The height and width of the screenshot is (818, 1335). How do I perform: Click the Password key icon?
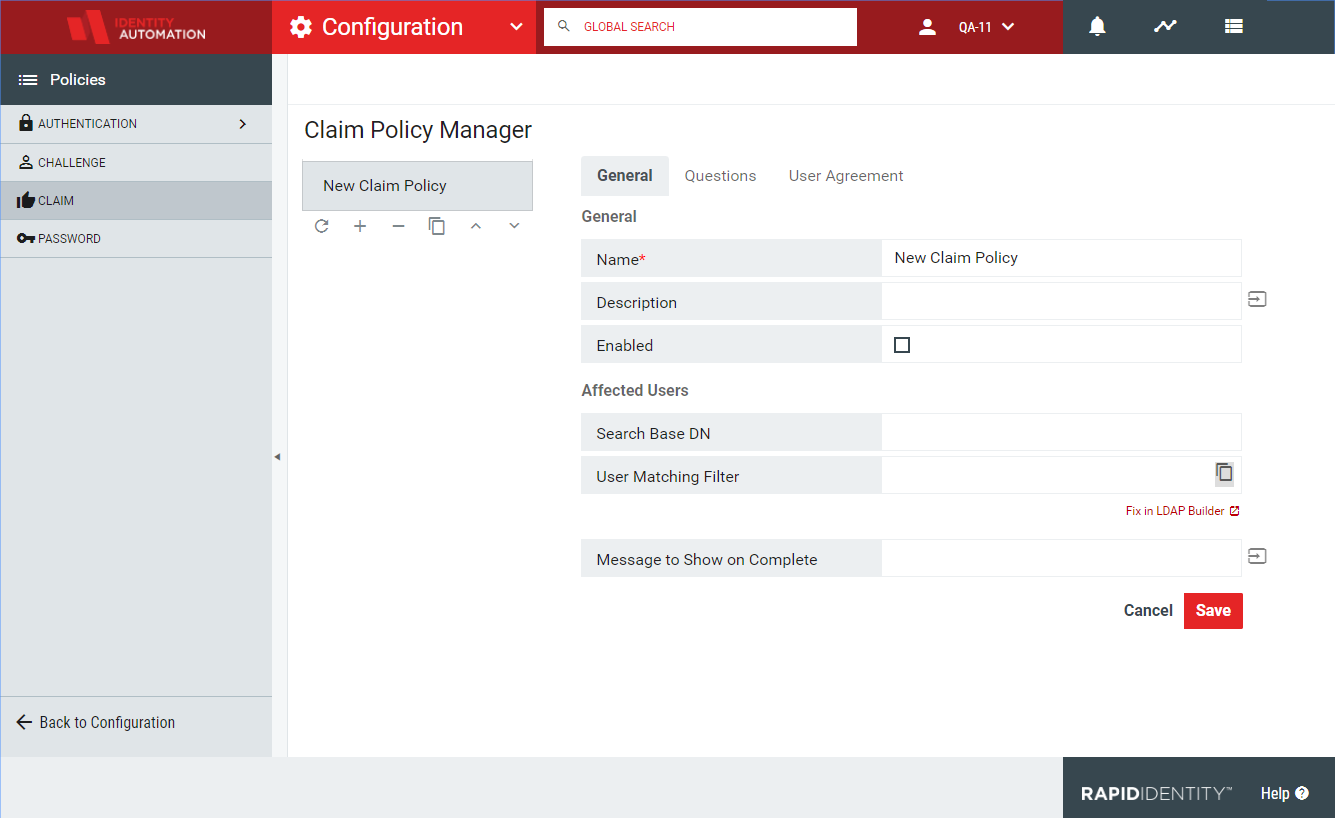[26, 238]
